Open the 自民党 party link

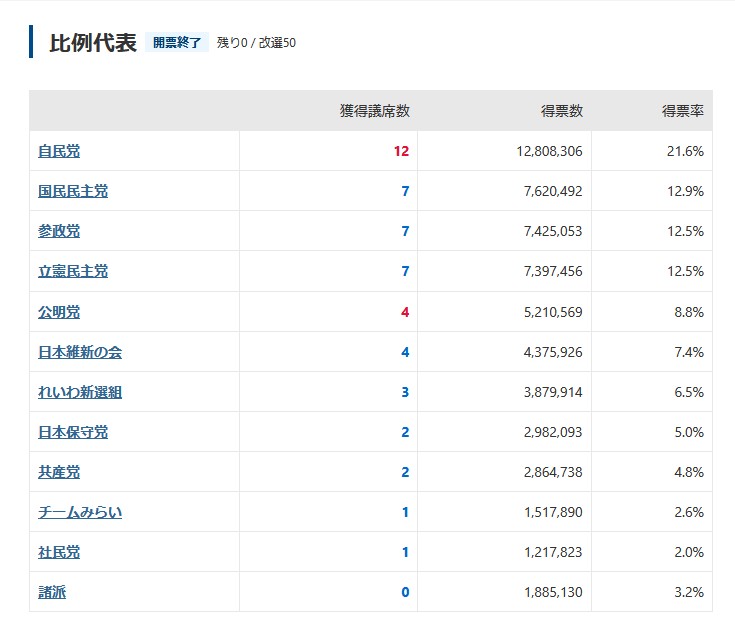tap(59, 151)
